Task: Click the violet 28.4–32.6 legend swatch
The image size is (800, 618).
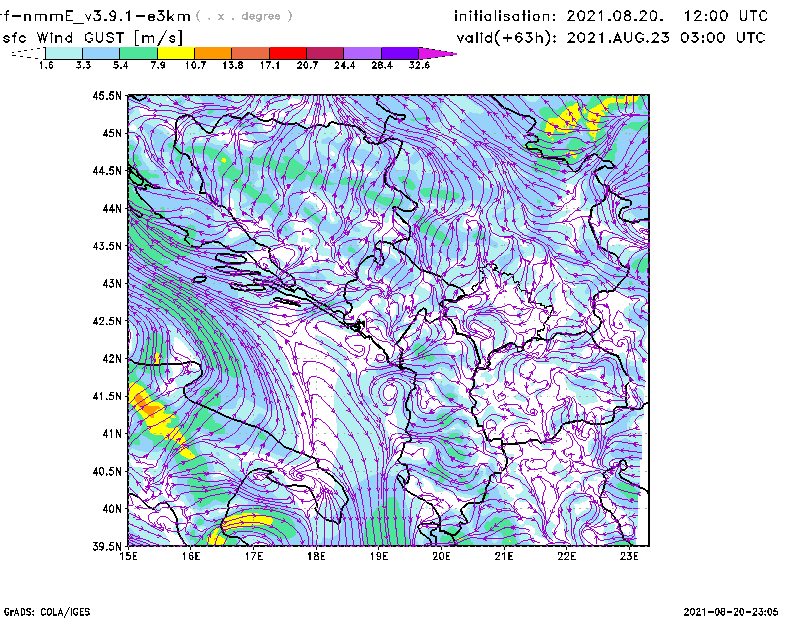Action: click(400, 53)
